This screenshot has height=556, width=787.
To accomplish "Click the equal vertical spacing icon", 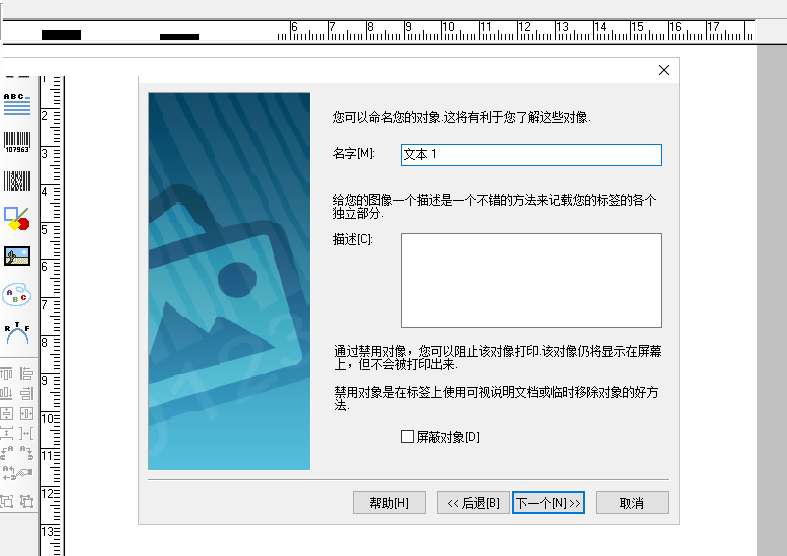I will [7, 433].
